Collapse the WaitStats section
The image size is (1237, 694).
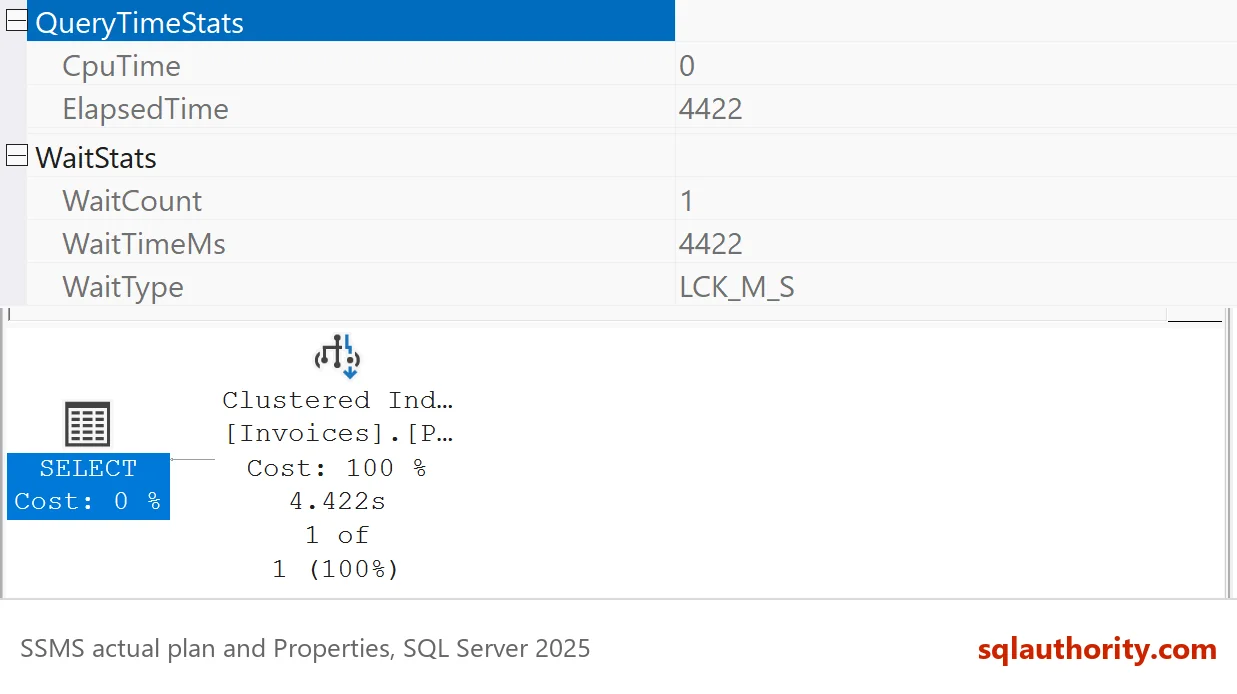16,156
